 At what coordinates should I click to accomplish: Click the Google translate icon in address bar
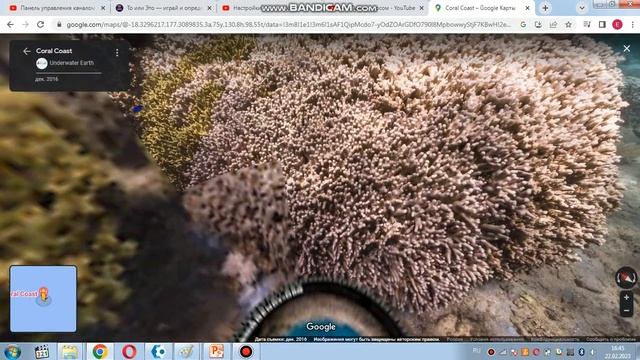(x=523, y=24)
